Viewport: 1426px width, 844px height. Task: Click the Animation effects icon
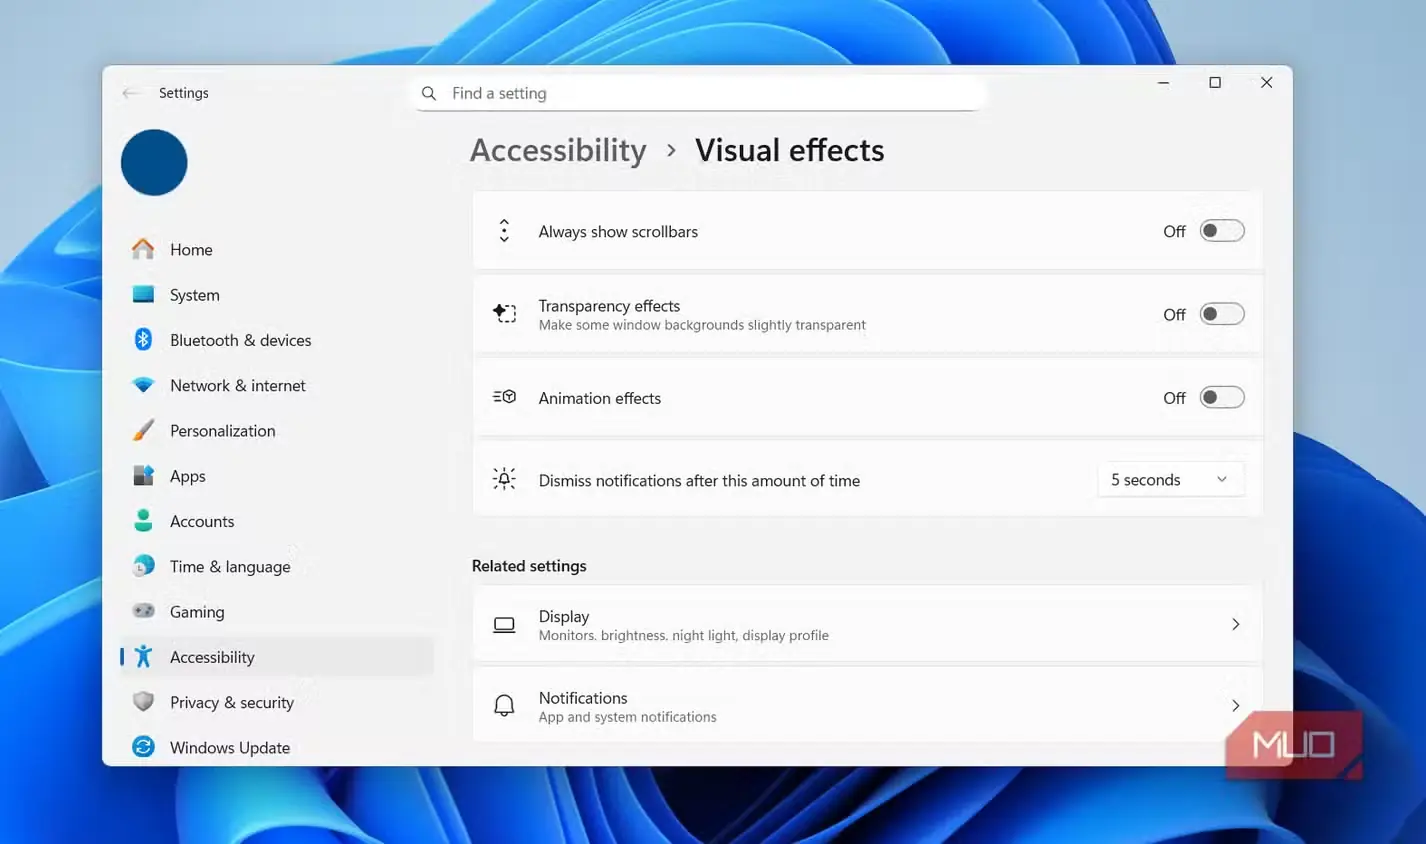coord(504,397)
